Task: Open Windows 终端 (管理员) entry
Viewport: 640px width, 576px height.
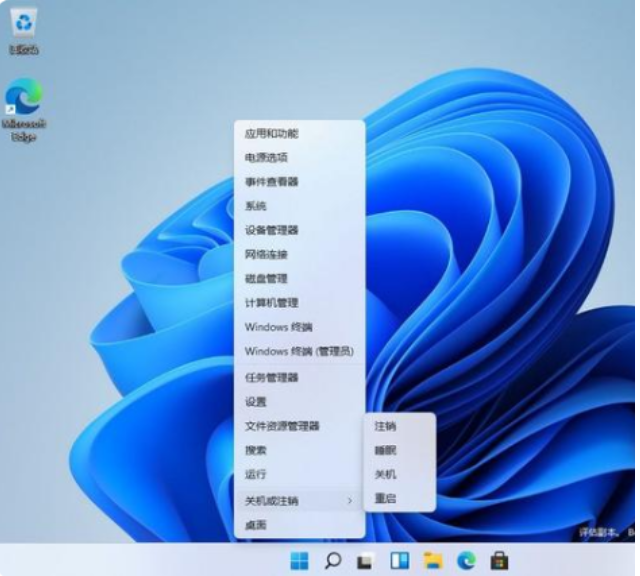Action: [x=299, y=352]
